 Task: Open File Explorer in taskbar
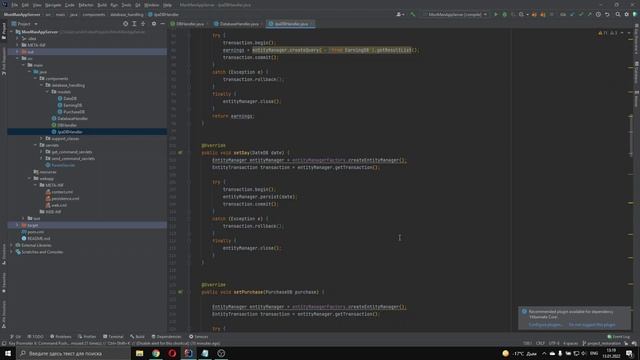point(140,353)
